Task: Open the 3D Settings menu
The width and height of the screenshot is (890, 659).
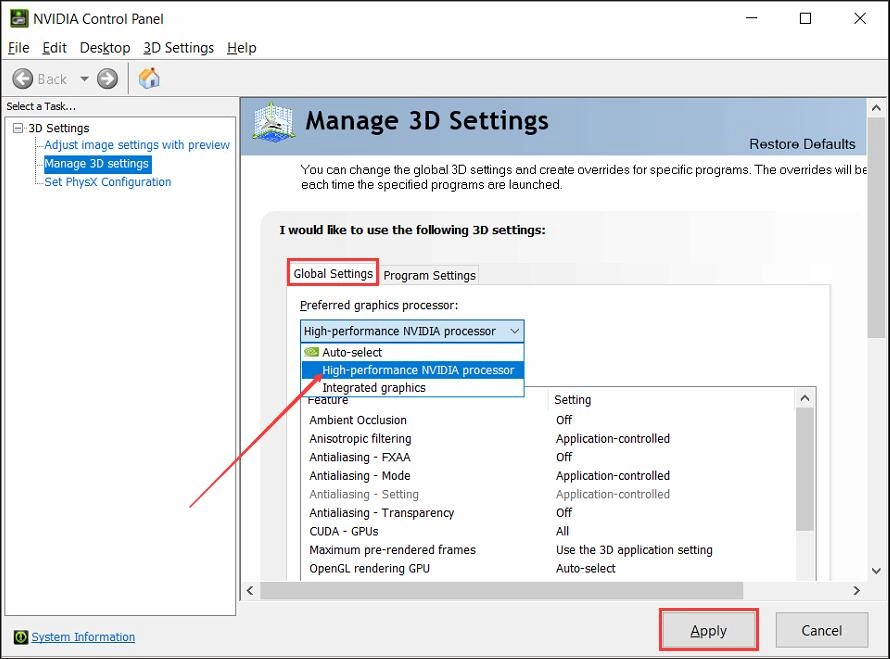Action: point(180,47)
